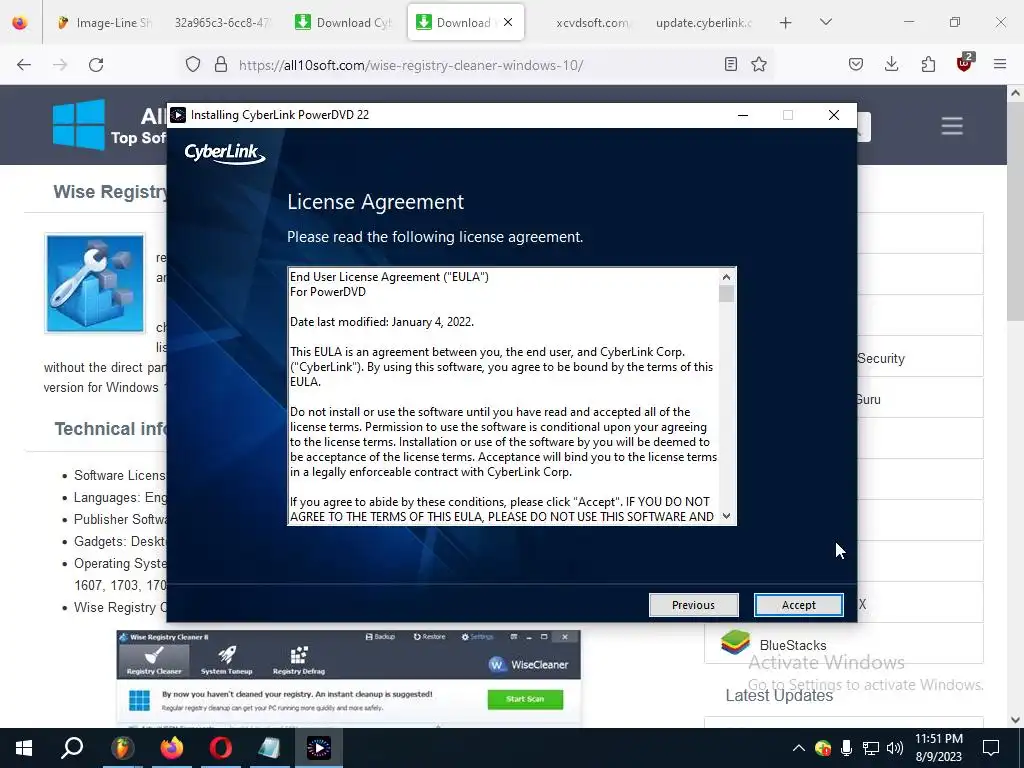Click the EULA scrollbar down arrow
The height and width of the screenshot is (768, 1024).
tap(726, 516)
